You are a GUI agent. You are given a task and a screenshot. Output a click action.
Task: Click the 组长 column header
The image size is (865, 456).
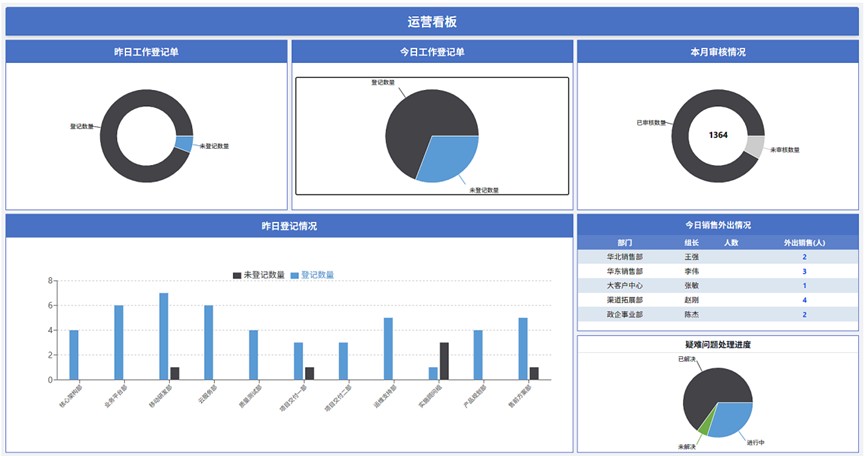pos(691,242)
